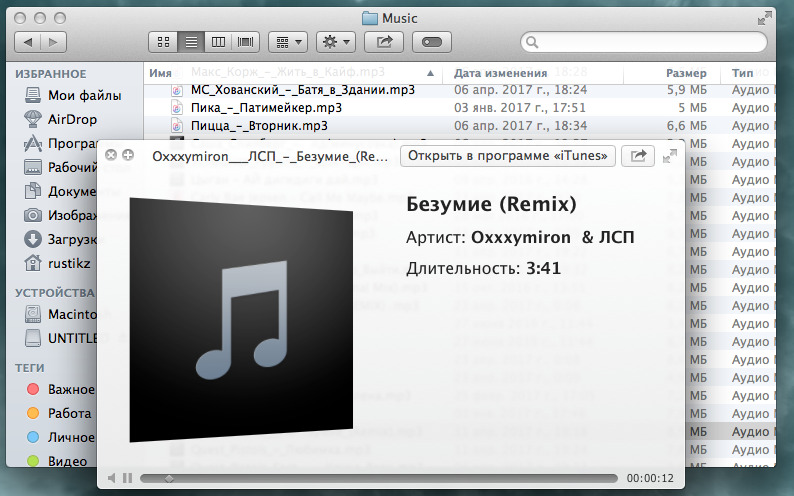Click share button in Quick Look

point(638,156)
